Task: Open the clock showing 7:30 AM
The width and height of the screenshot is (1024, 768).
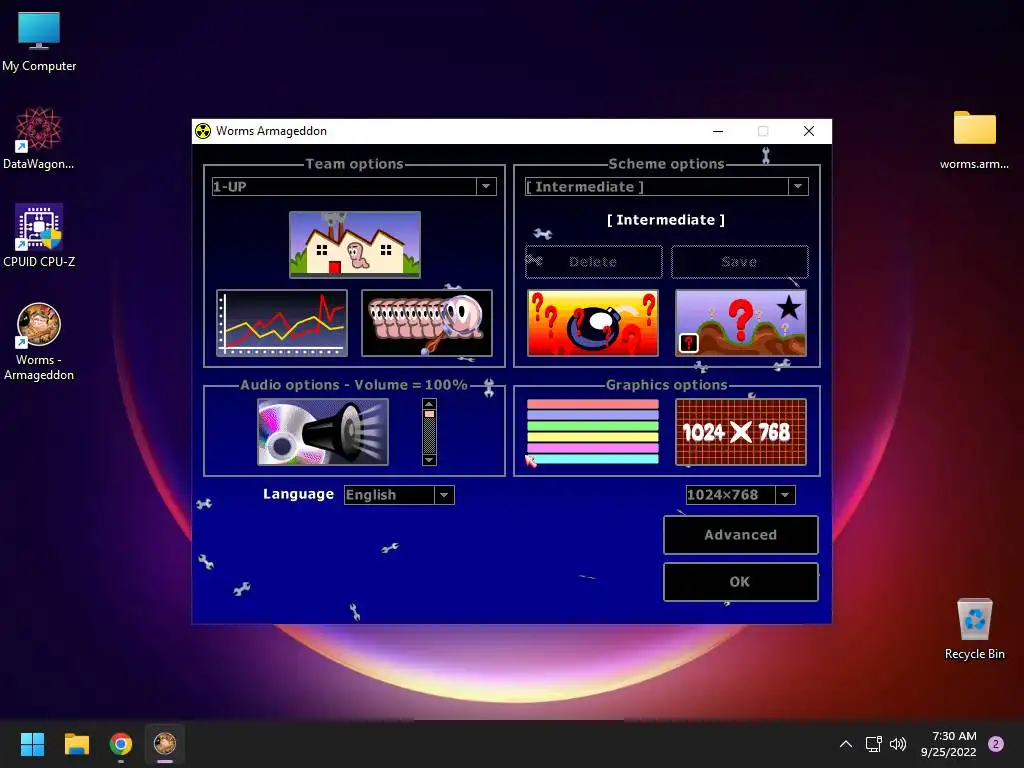Action: (948, 744)
